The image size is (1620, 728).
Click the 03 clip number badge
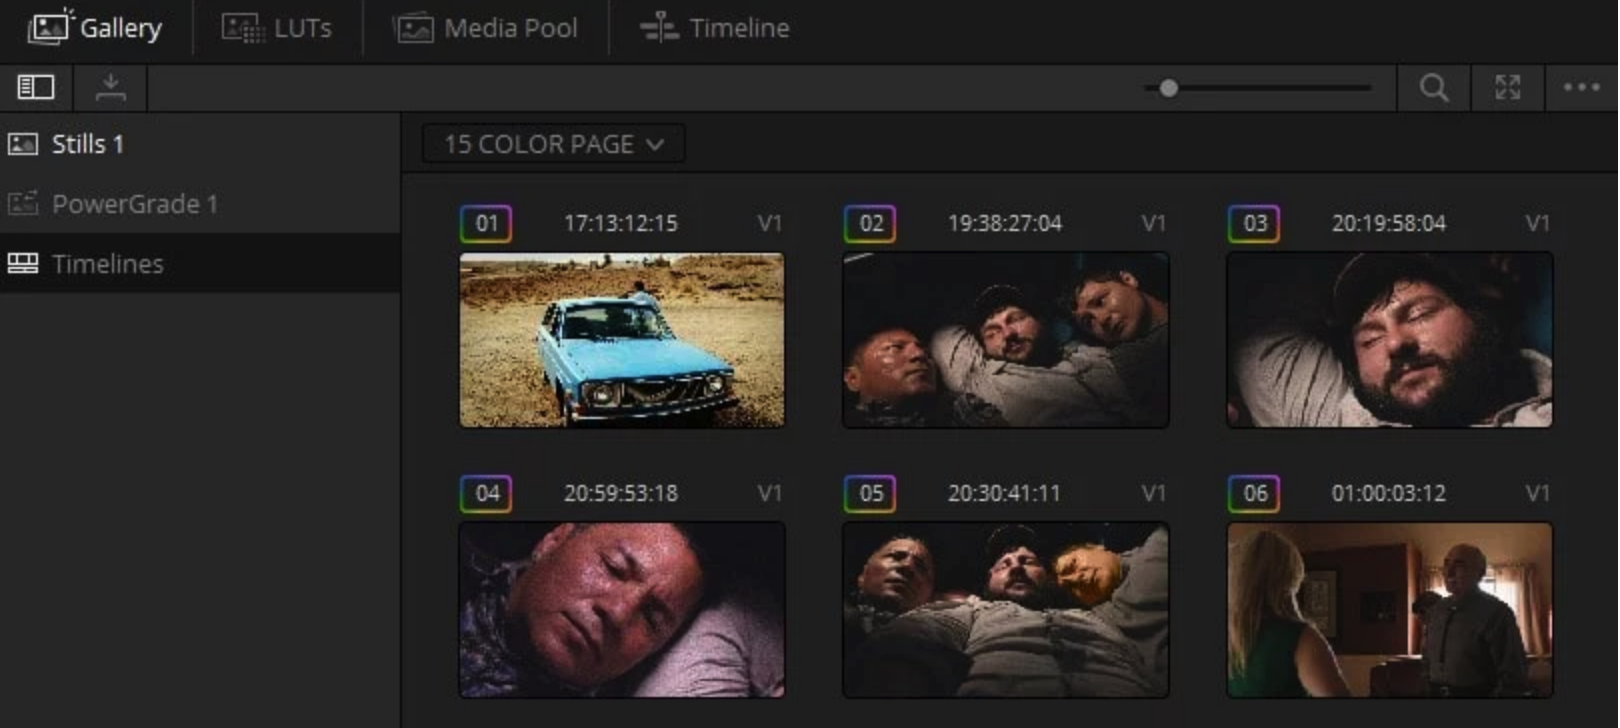(x=1254, y=223)
